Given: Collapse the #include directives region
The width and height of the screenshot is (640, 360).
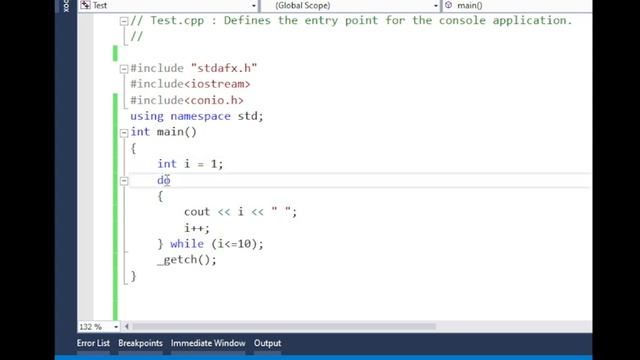Looking at the screenshot, I should click(x=124, y=69).
